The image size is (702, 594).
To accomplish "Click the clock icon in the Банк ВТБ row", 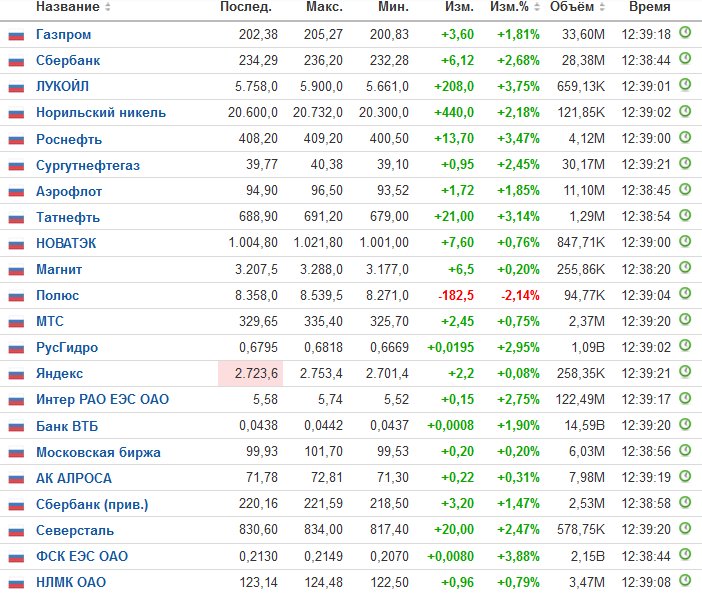I will [x=685, y=423].
